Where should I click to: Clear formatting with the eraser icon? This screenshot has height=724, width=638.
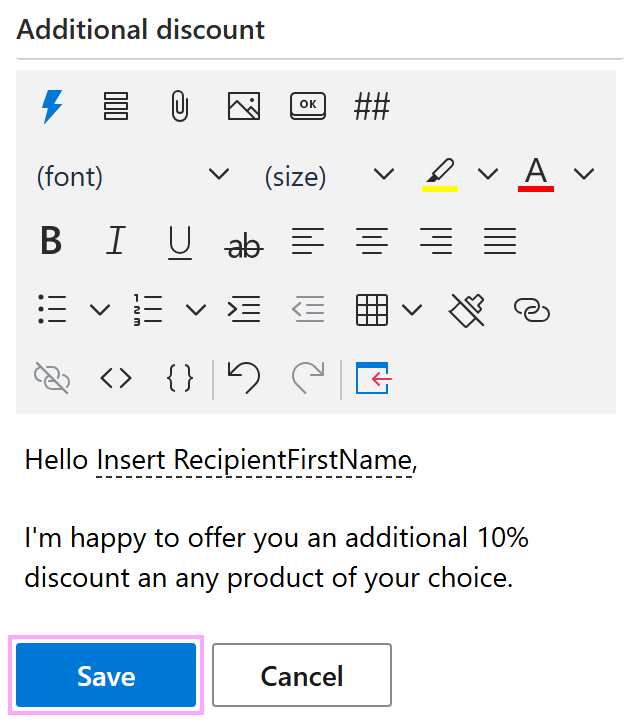467,311
